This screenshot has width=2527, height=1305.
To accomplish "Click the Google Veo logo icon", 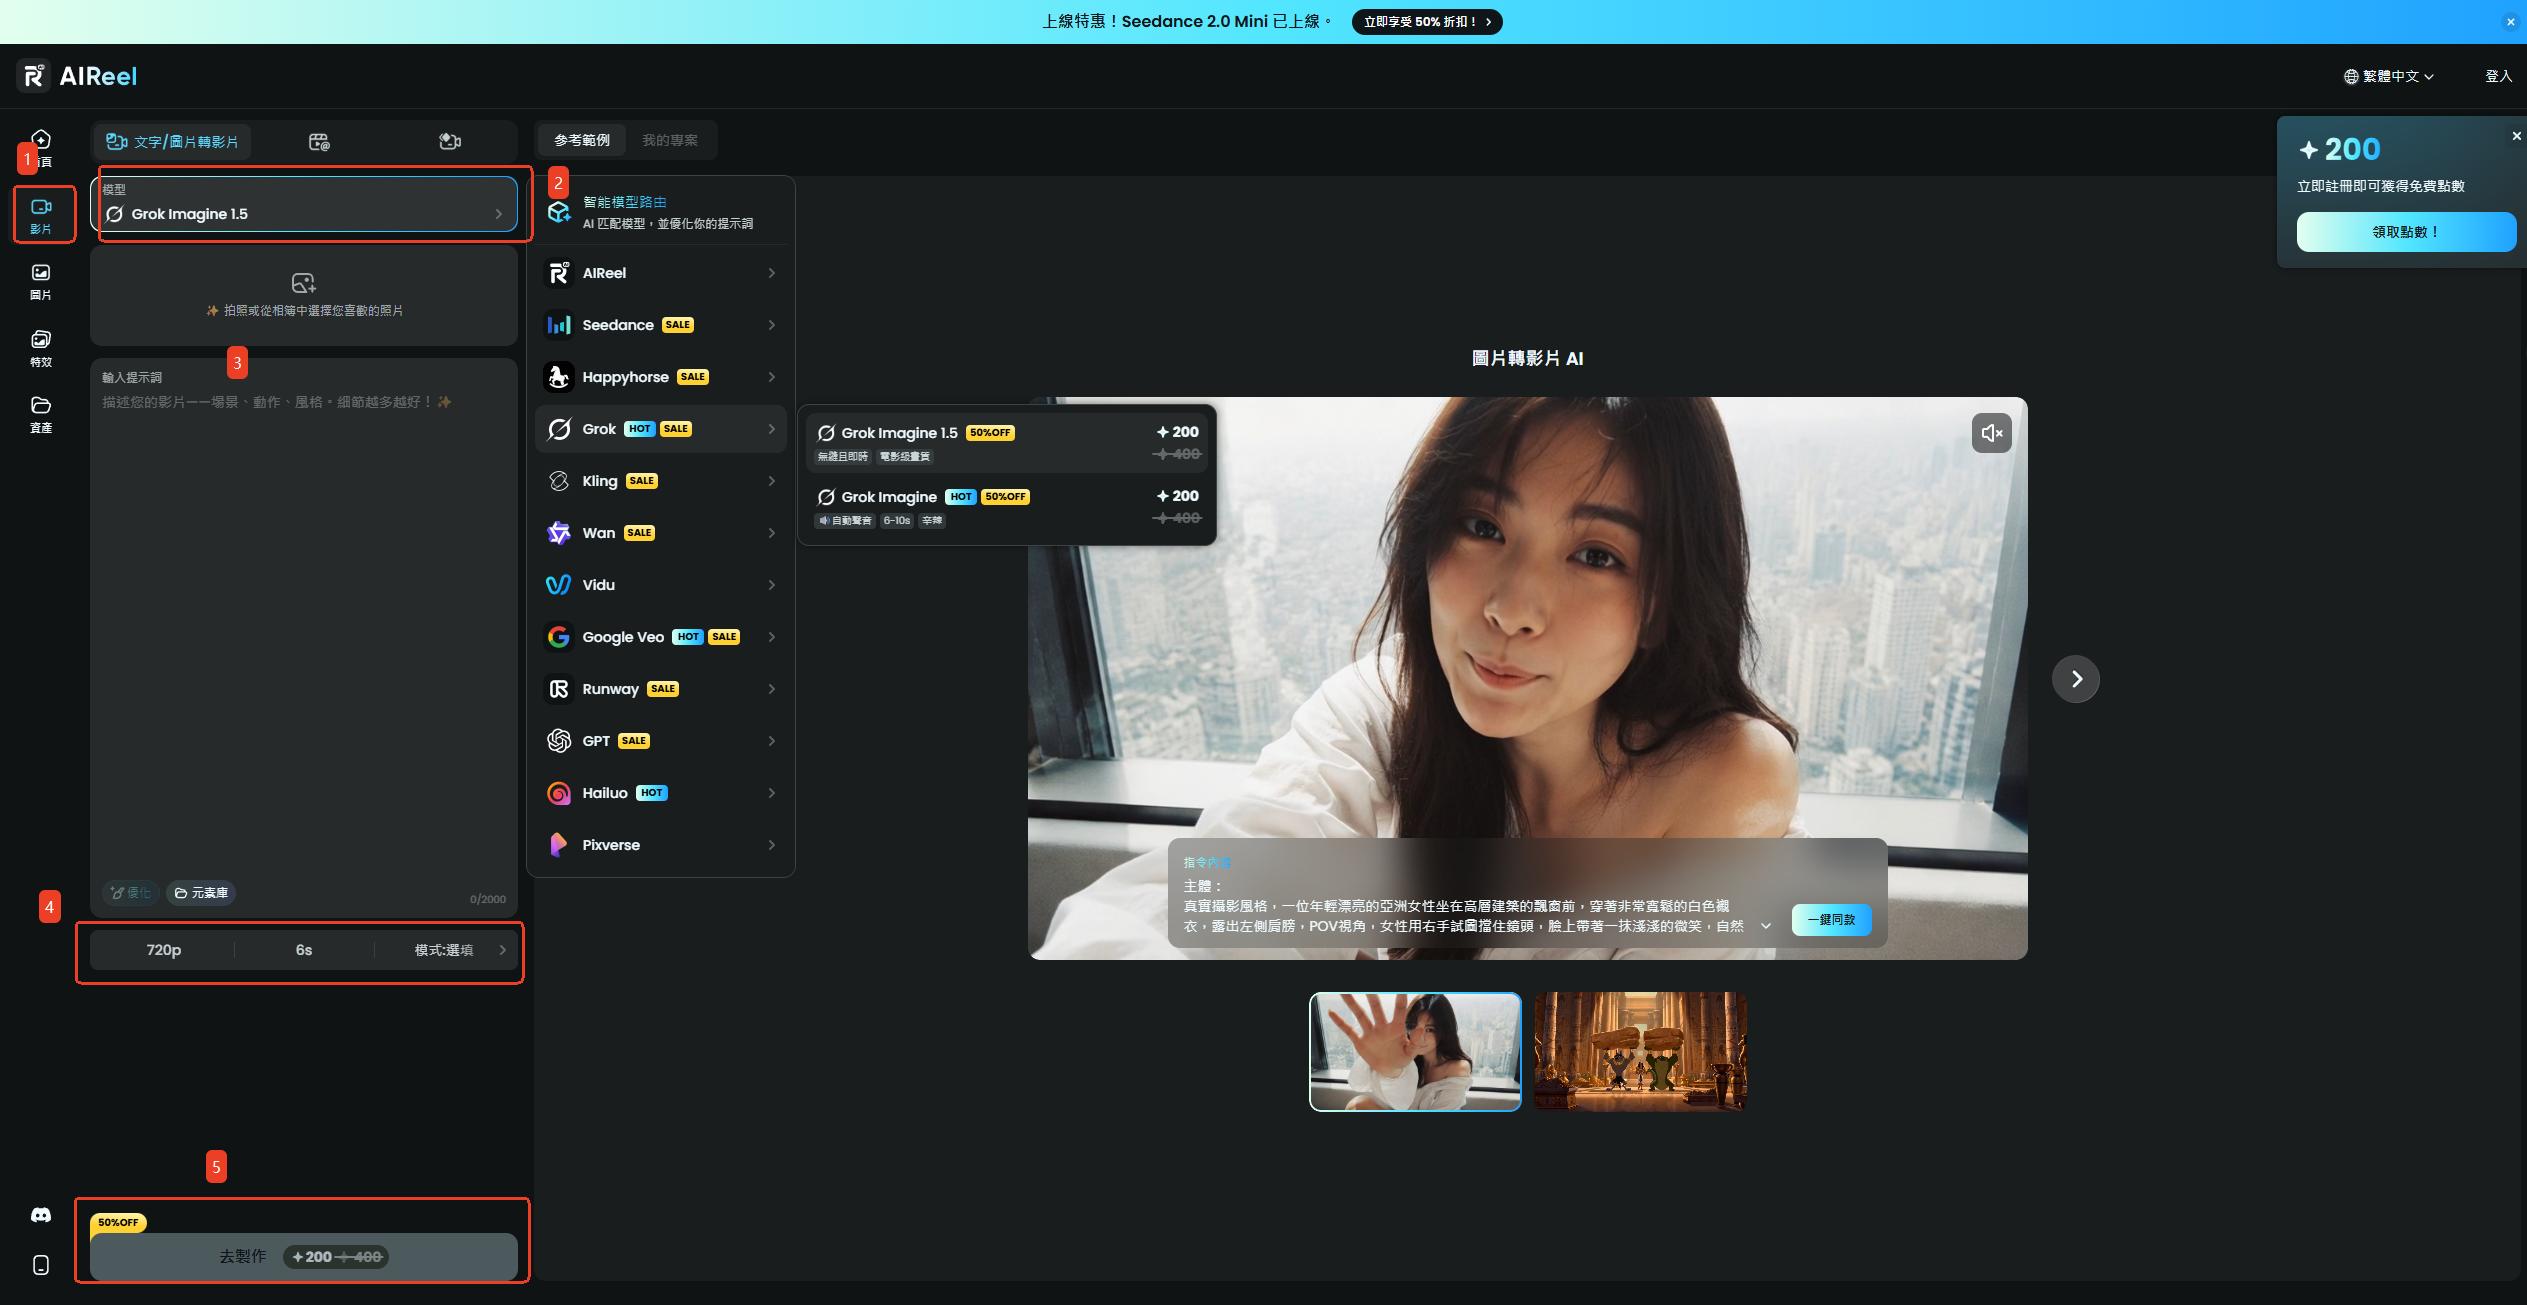I will [x=558, y=637].
